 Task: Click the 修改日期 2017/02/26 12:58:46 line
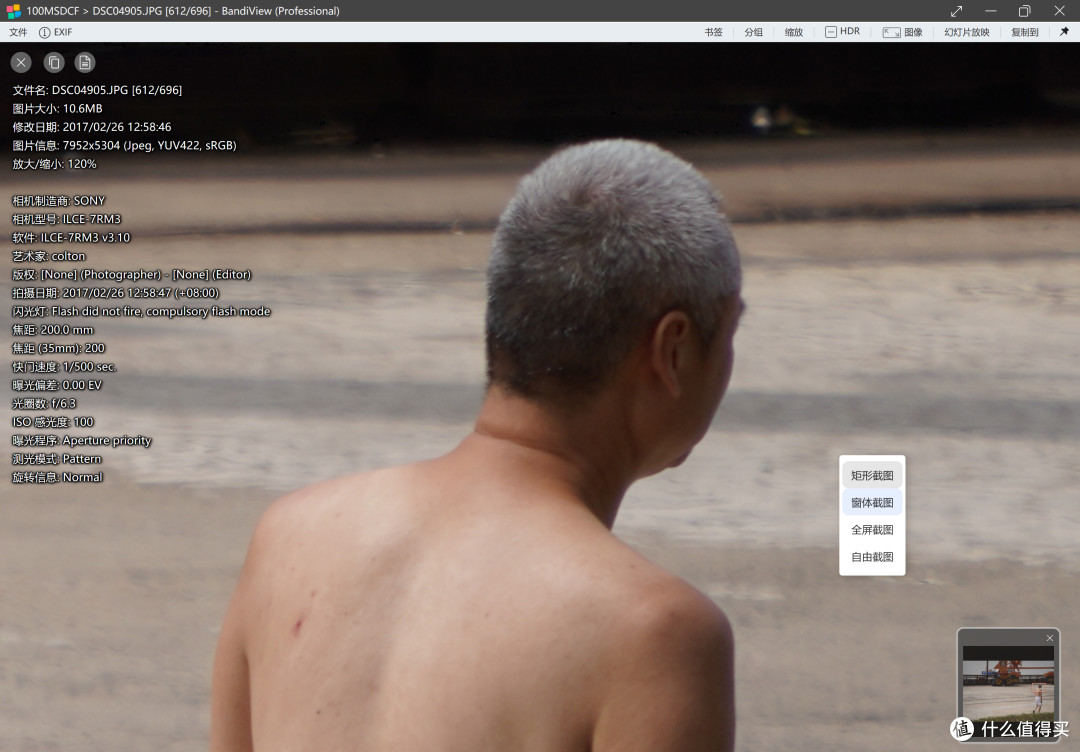click(x=92, y=127)
